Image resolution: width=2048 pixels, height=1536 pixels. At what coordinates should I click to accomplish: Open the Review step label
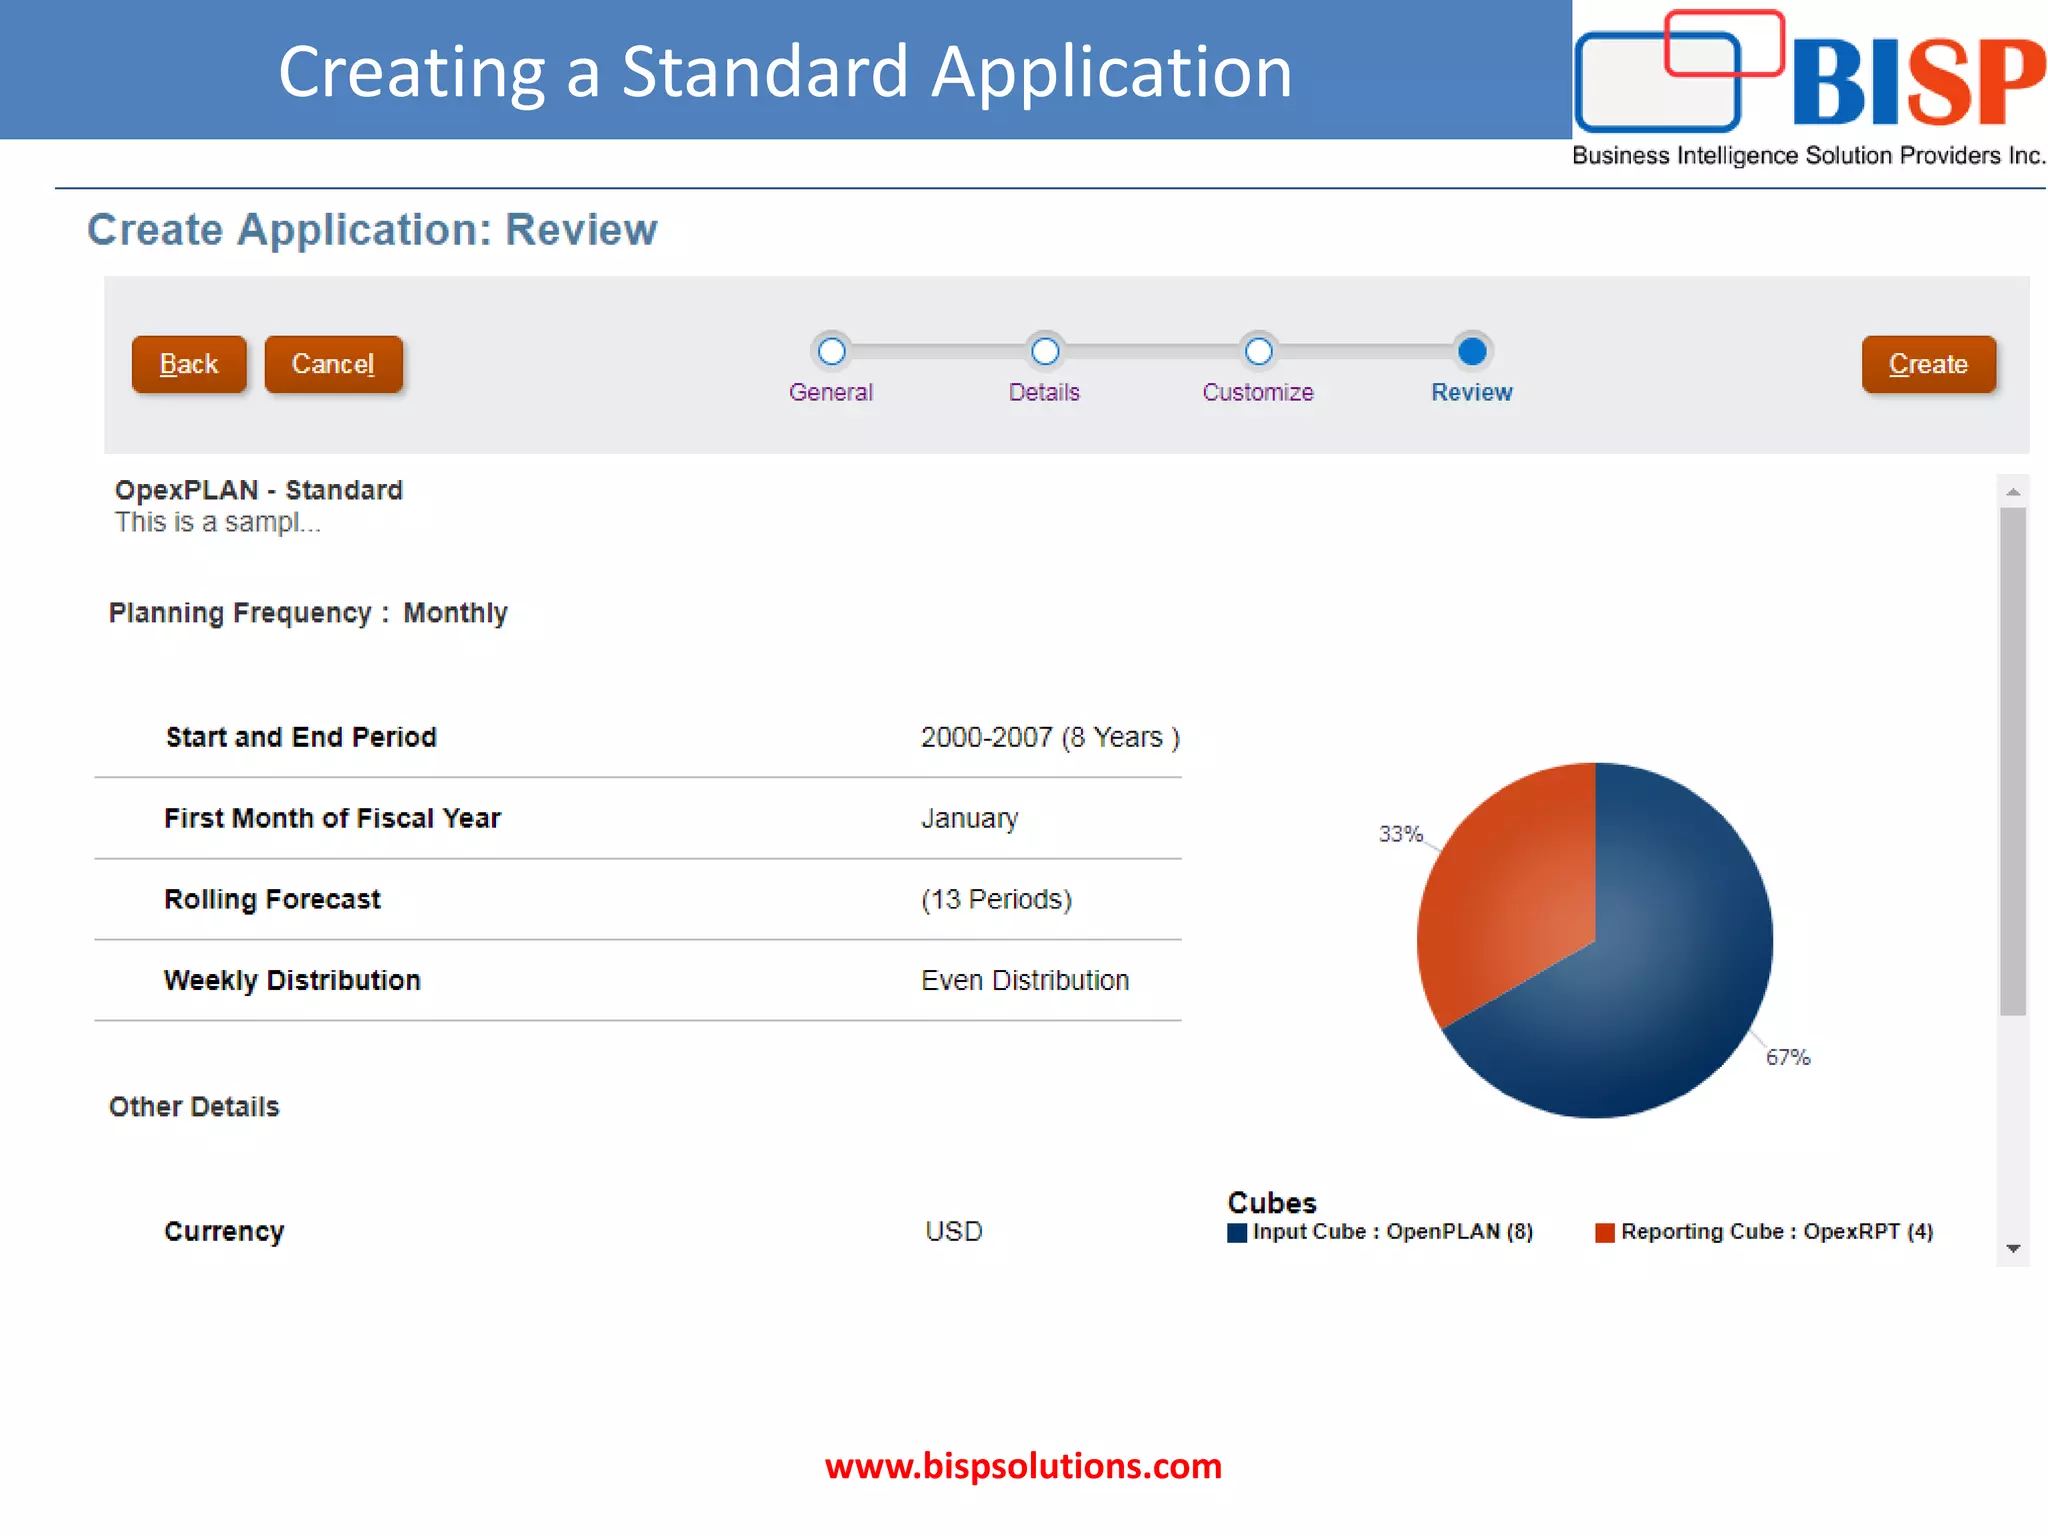[1472, 392]
